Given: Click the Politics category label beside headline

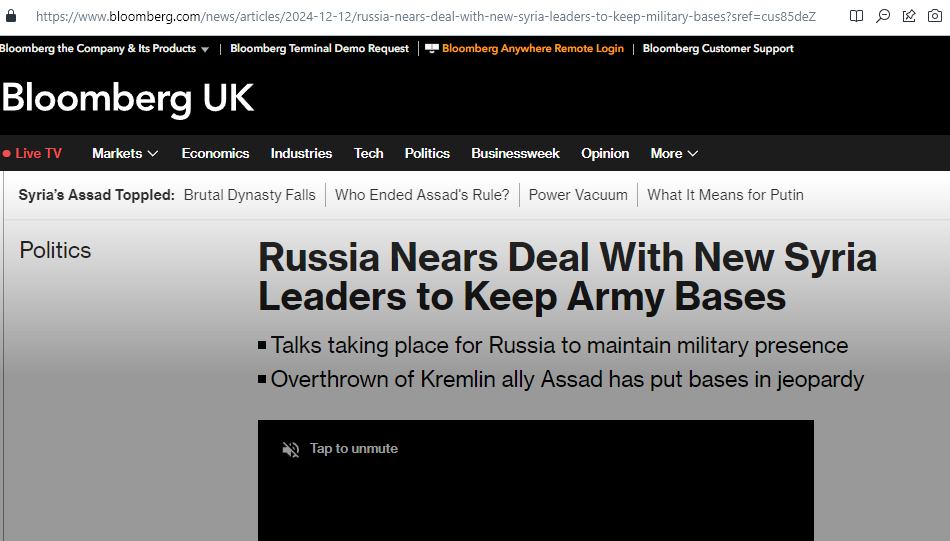Looking at the screenshot, I should tap(55, 250).
